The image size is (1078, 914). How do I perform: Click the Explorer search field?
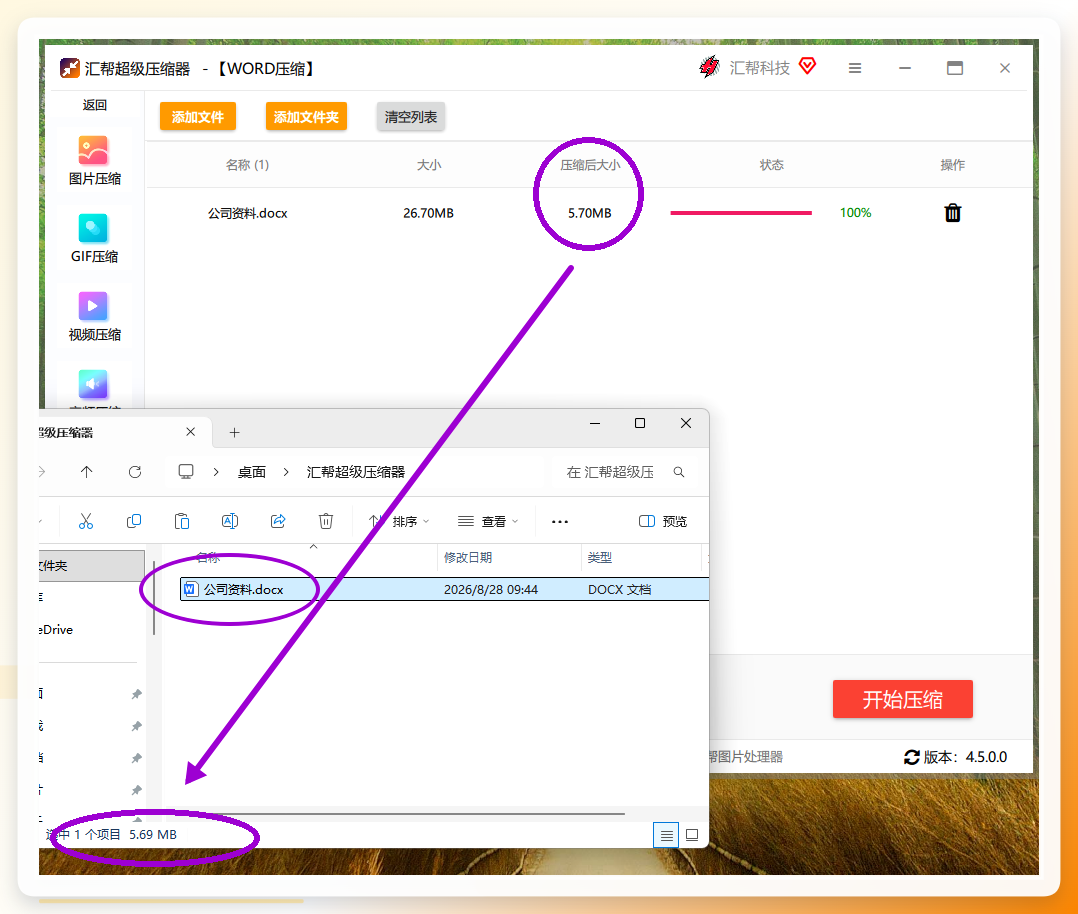click(x=622, y=472)
